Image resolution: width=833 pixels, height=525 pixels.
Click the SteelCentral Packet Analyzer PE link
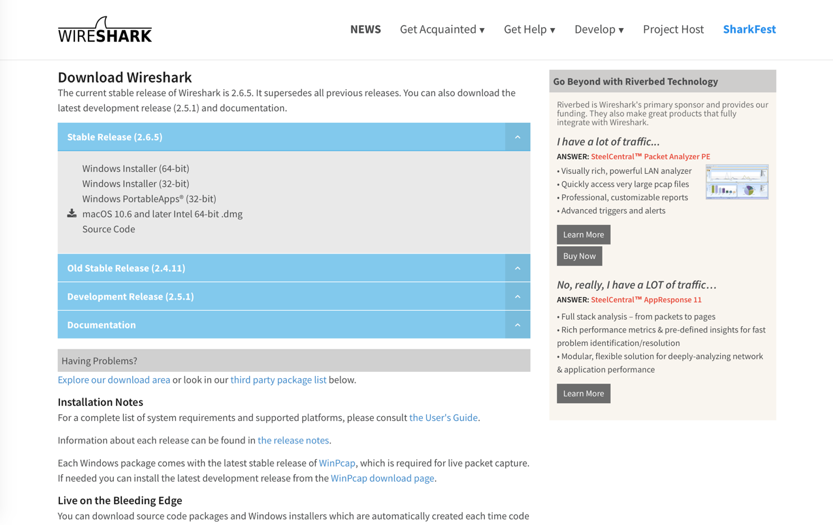point(650,157)
